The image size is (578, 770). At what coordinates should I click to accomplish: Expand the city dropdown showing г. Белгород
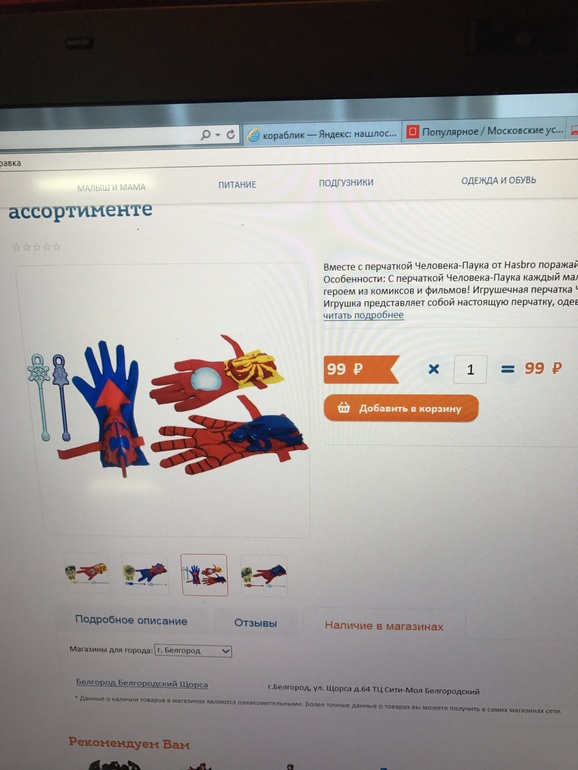(193, 650)
